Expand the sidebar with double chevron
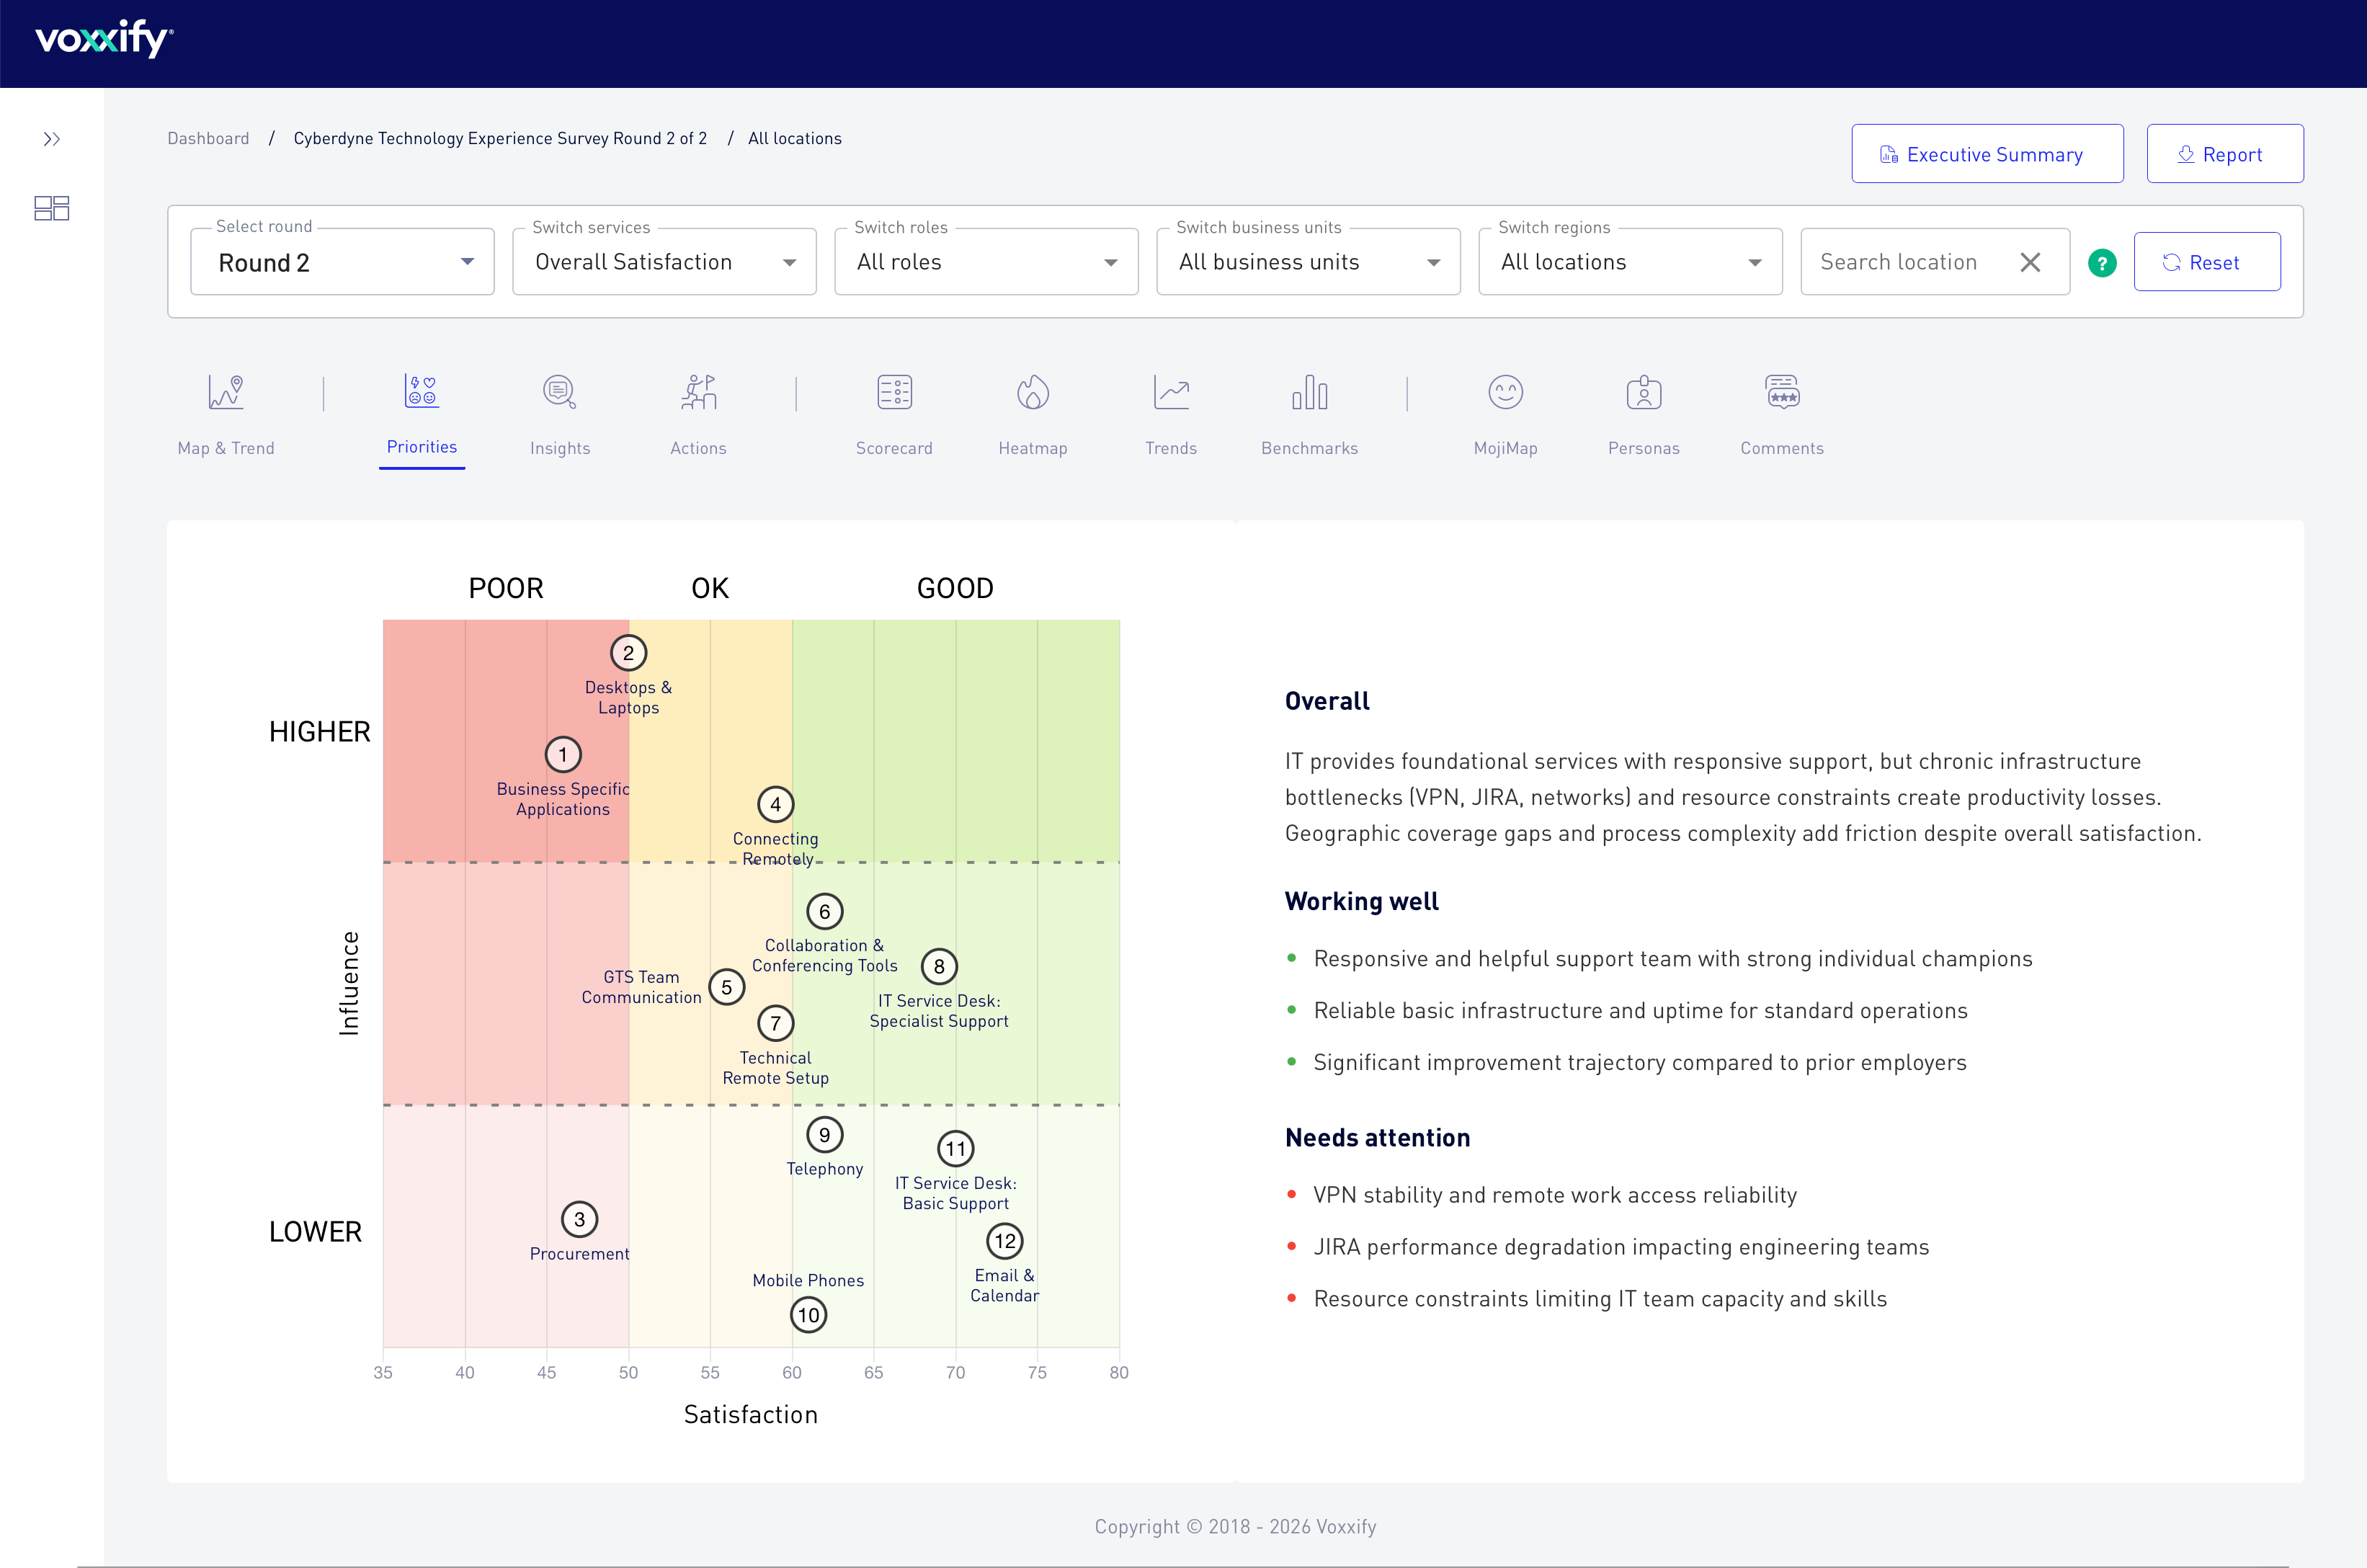The image size is (2367, 1568). [52, 139]
